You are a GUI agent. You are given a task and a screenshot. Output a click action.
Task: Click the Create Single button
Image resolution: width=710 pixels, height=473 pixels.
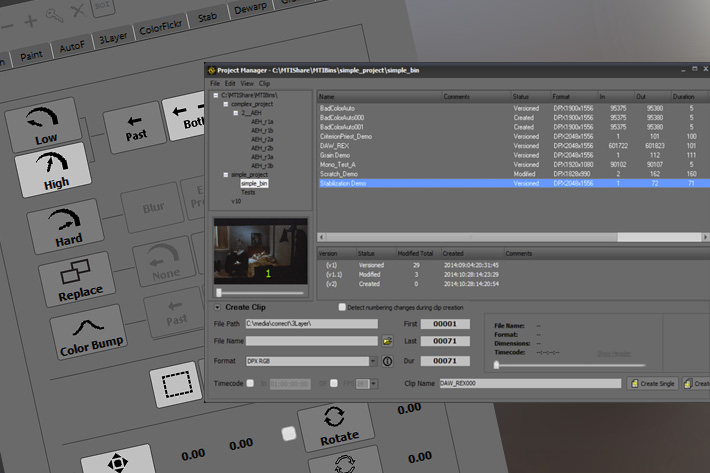coord(652,383)
